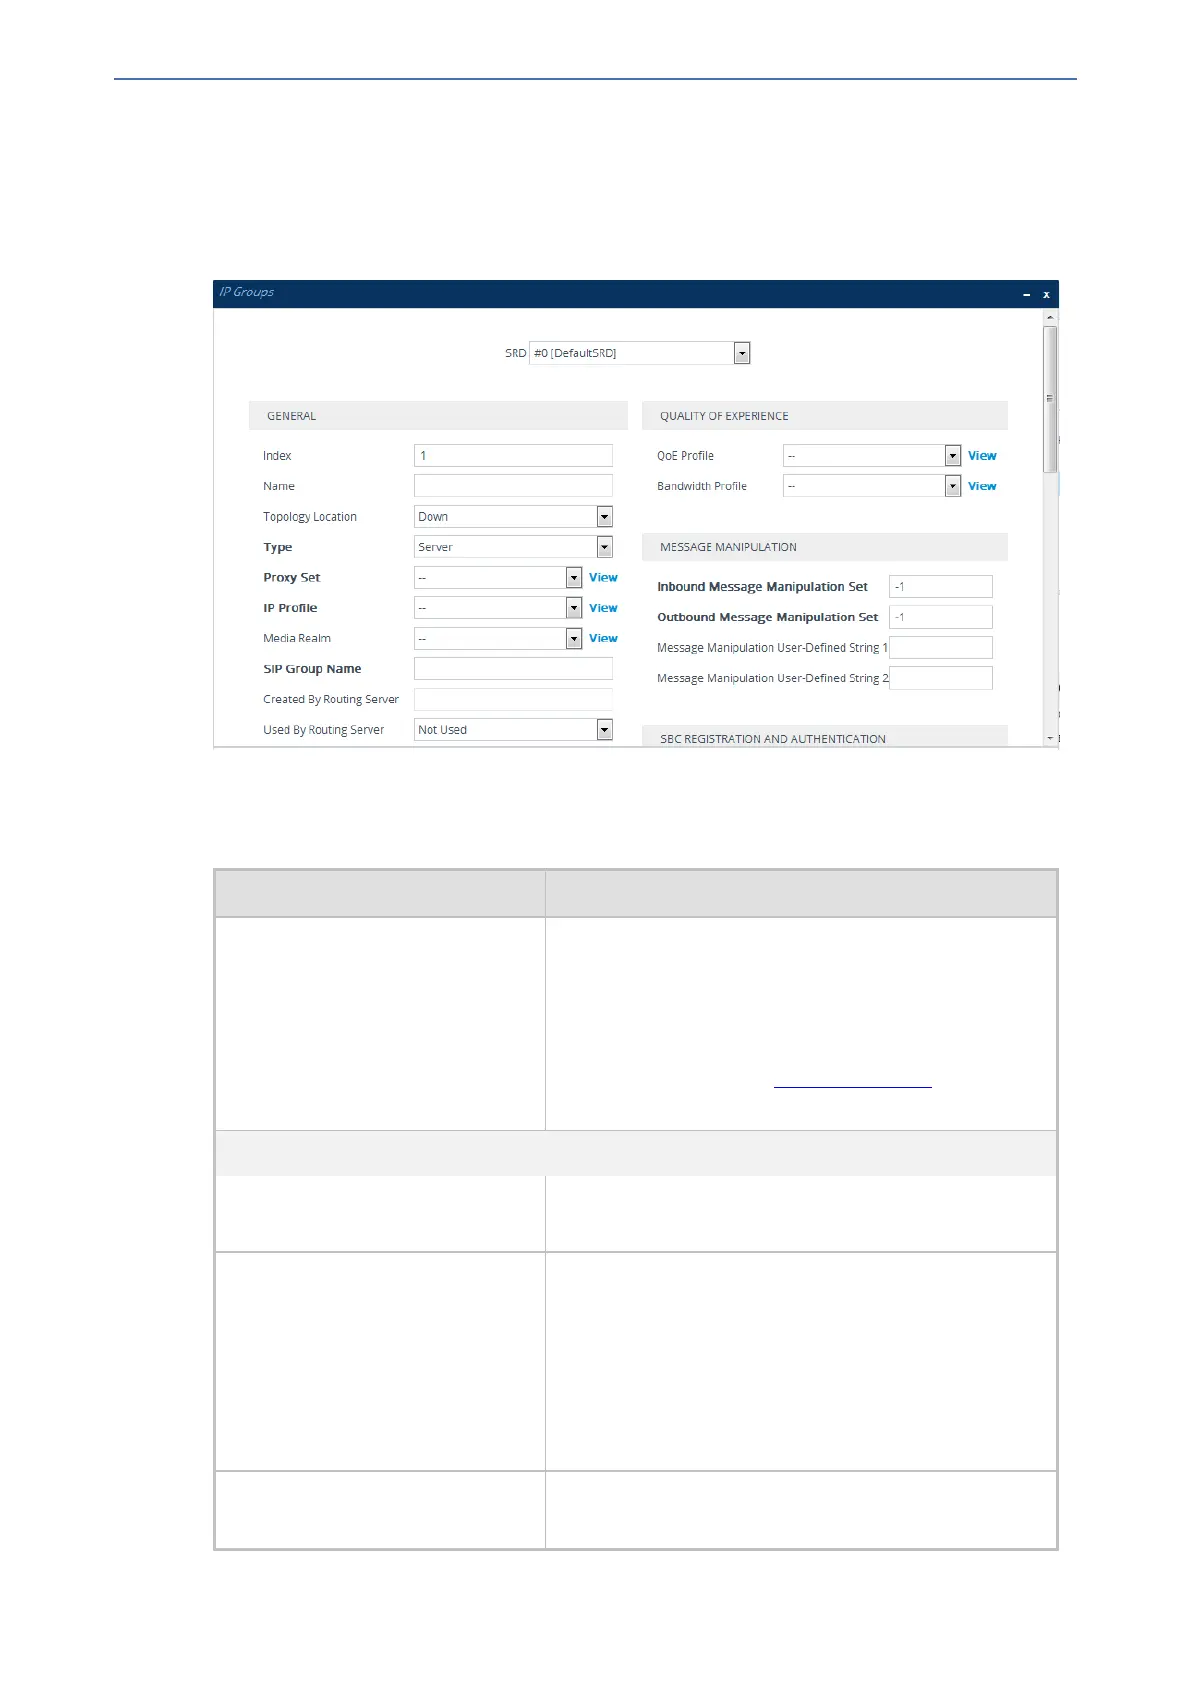Expand the Bandwidth Profile dropdown

[872, 486]
